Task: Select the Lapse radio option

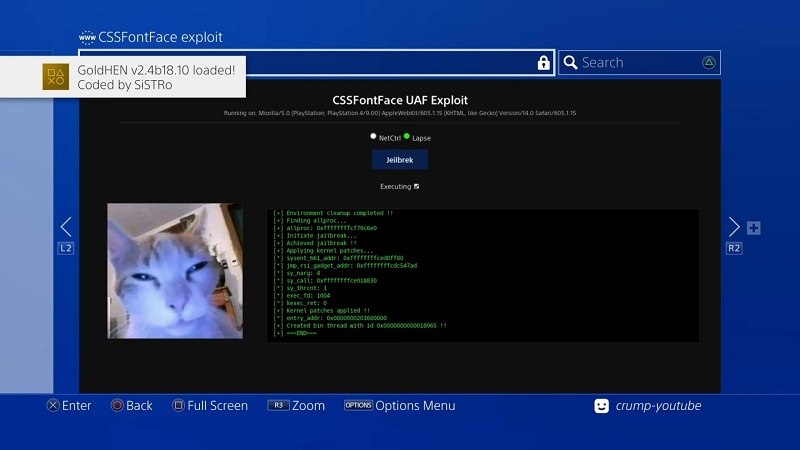Action: tap(407, 136)
